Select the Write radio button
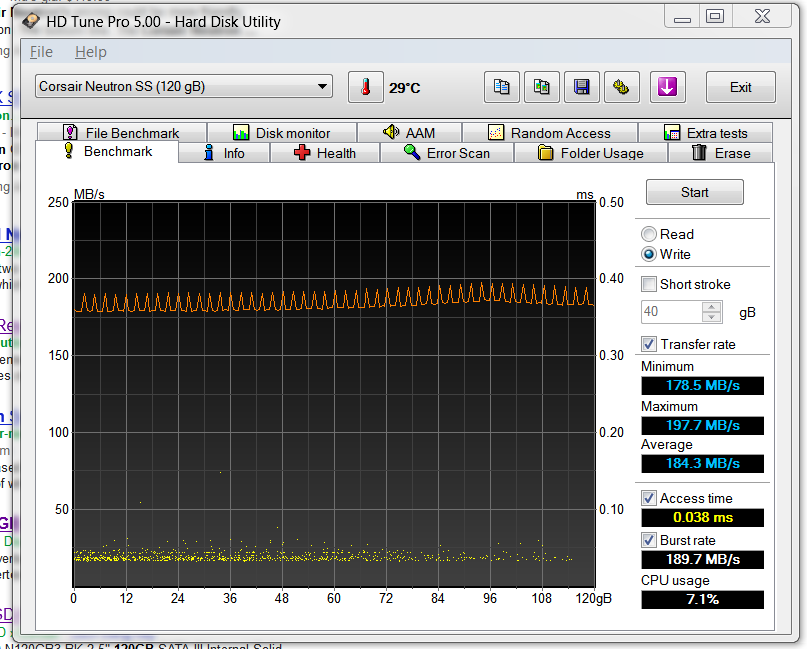The width and height of the screenshot is (807, 649). [649, 254]
